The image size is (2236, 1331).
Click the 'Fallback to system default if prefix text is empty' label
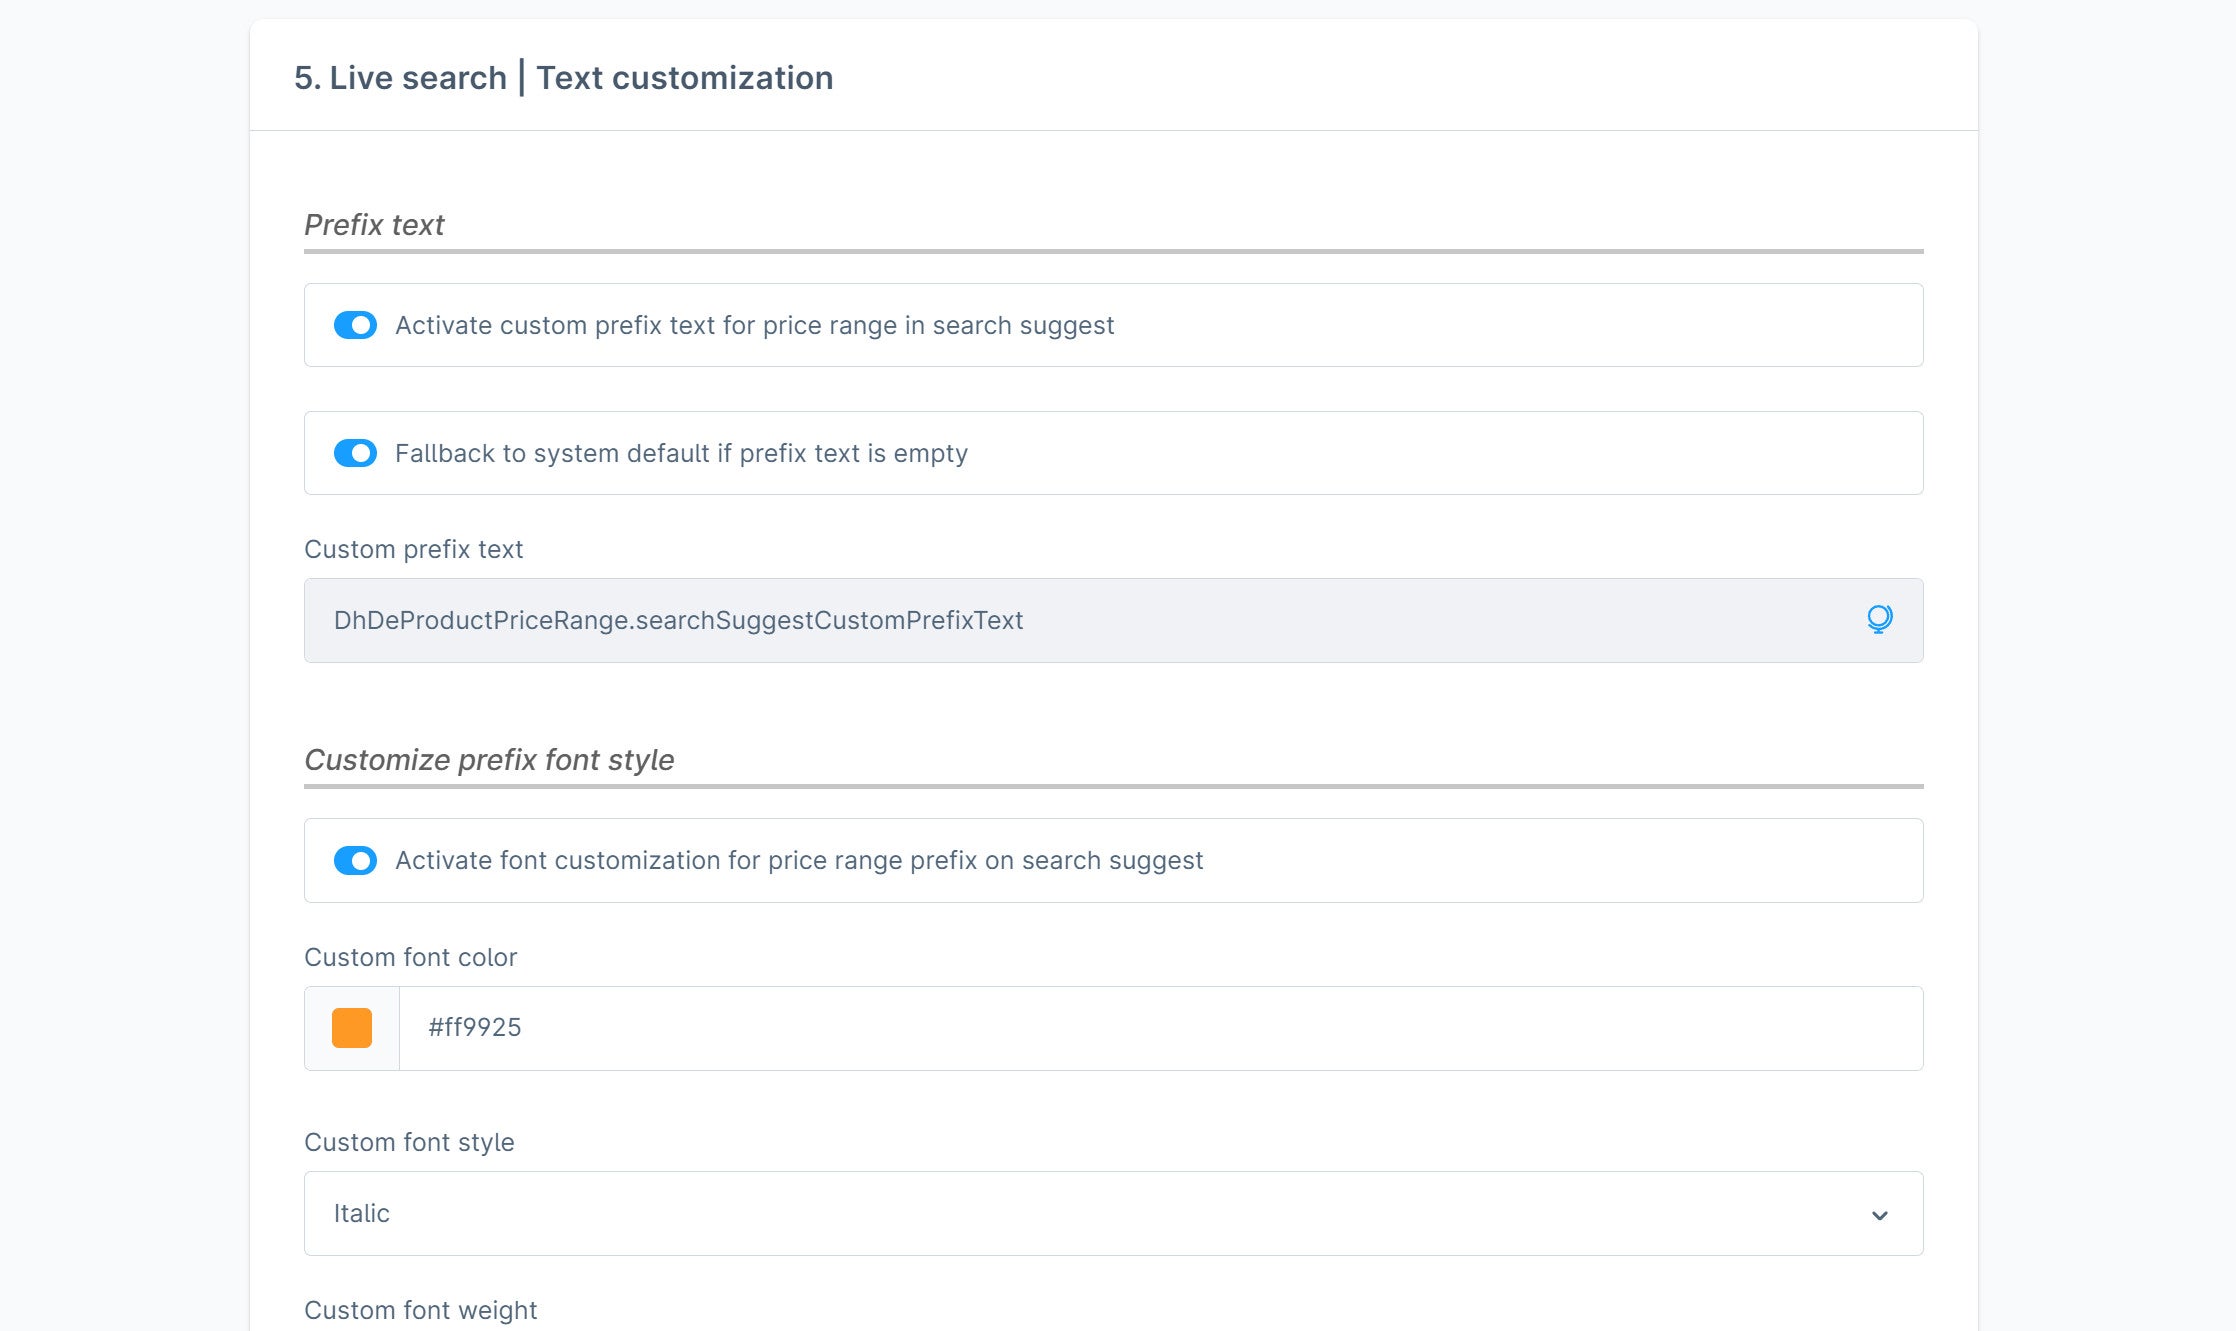[681, 453]
